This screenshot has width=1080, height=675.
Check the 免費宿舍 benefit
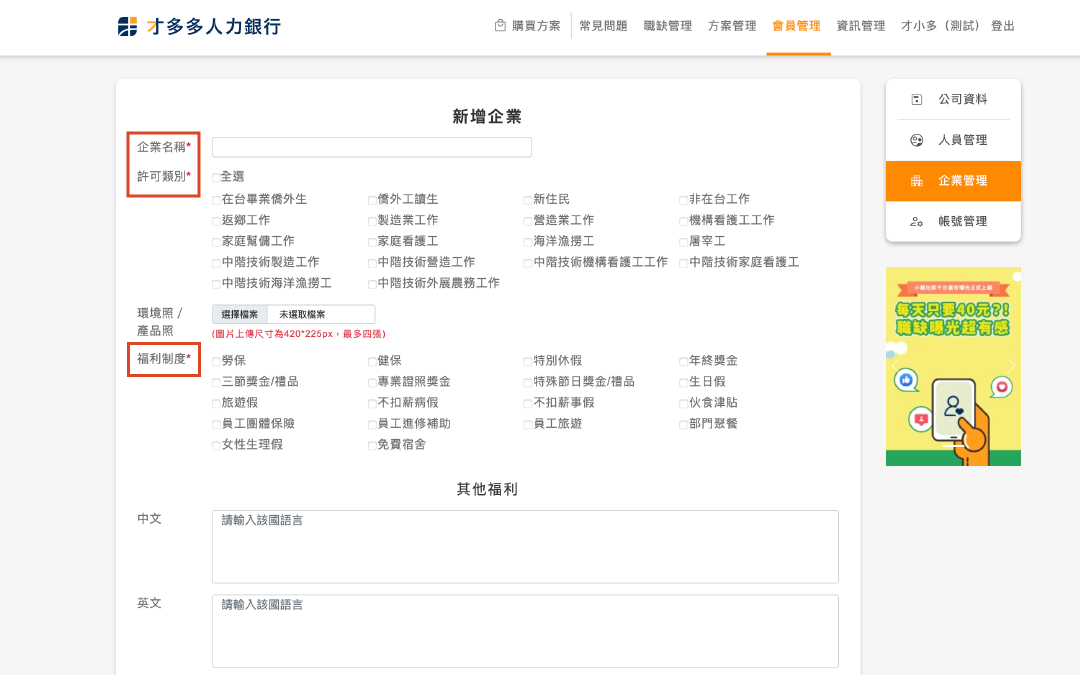point(372,445)
